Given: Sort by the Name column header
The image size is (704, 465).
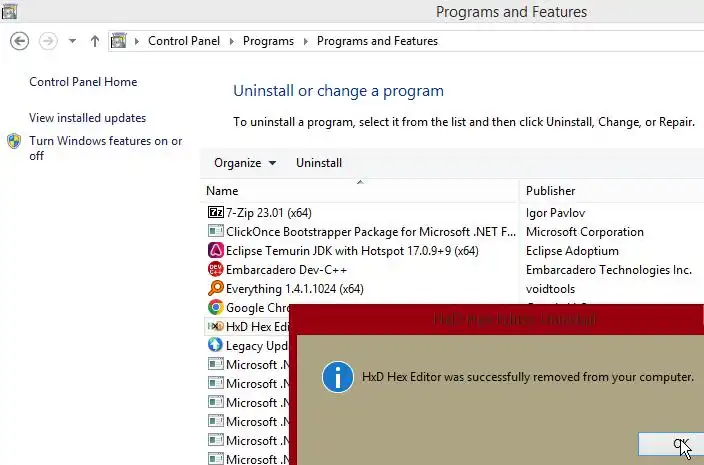Looking at the screenshot, I should [360, 191].
